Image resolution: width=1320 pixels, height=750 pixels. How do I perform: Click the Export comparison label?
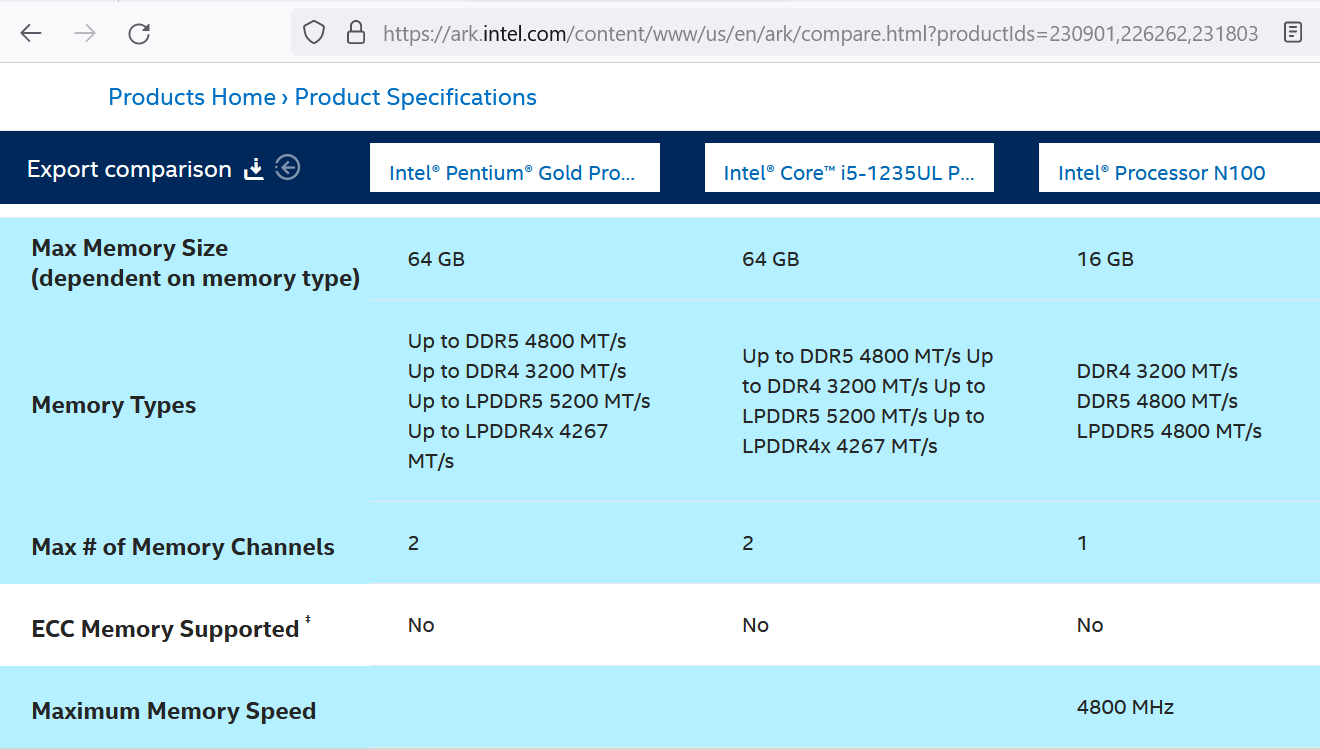tap(129, 169)
